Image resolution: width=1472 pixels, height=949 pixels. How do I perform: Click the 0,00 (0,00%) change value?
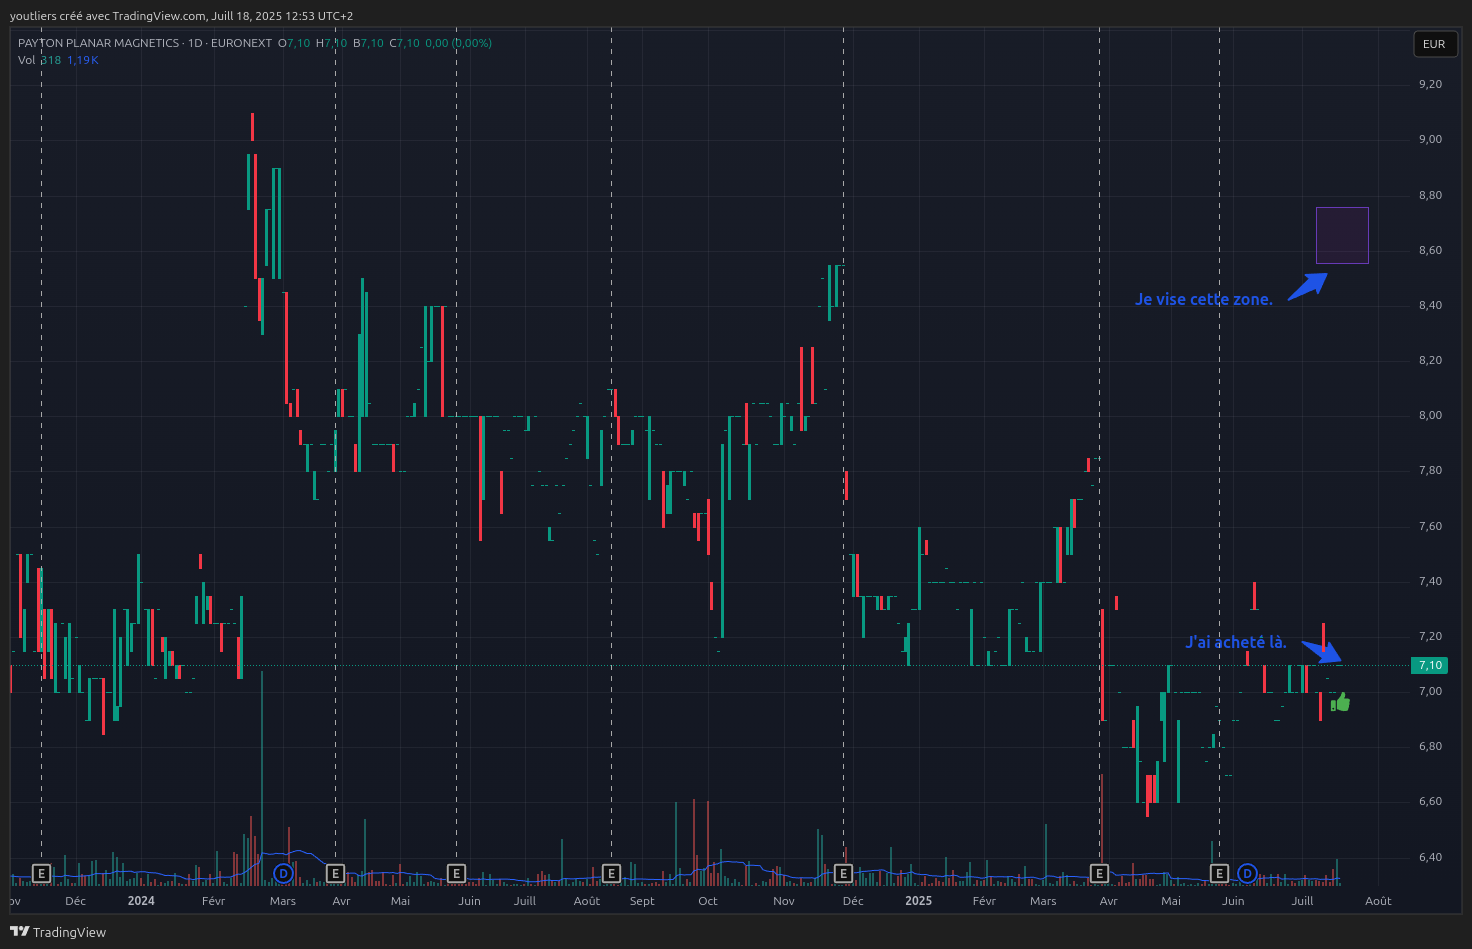tap(458, 43)
